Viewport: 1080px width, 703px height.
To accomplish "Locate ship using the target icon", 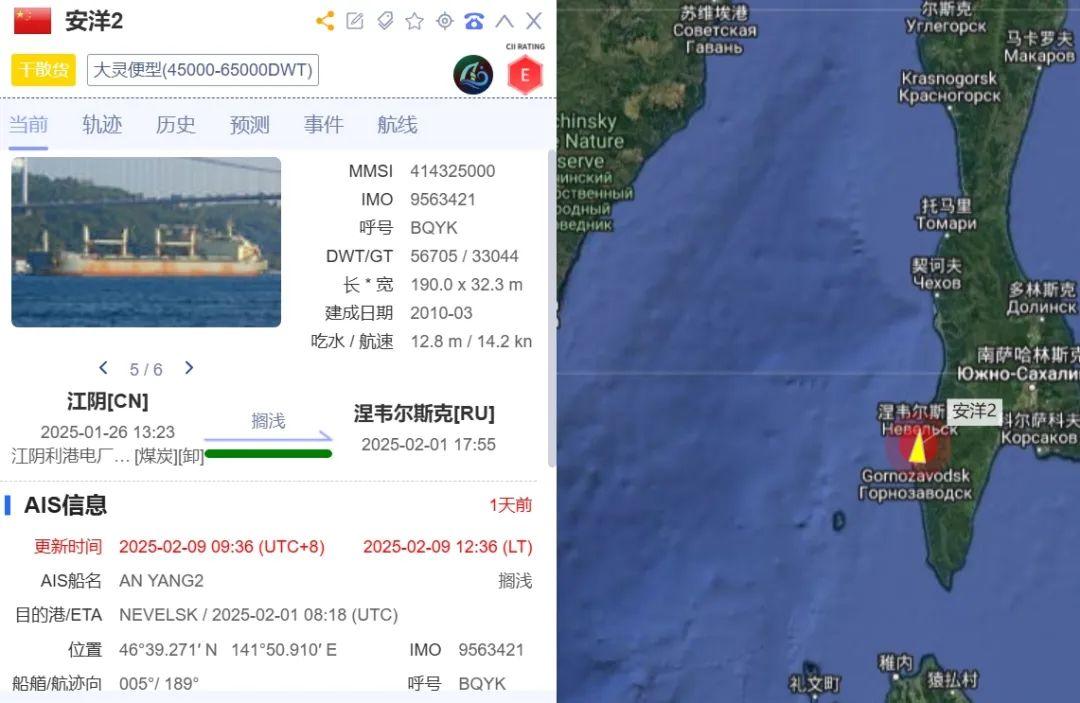I will tap(445, 21).
